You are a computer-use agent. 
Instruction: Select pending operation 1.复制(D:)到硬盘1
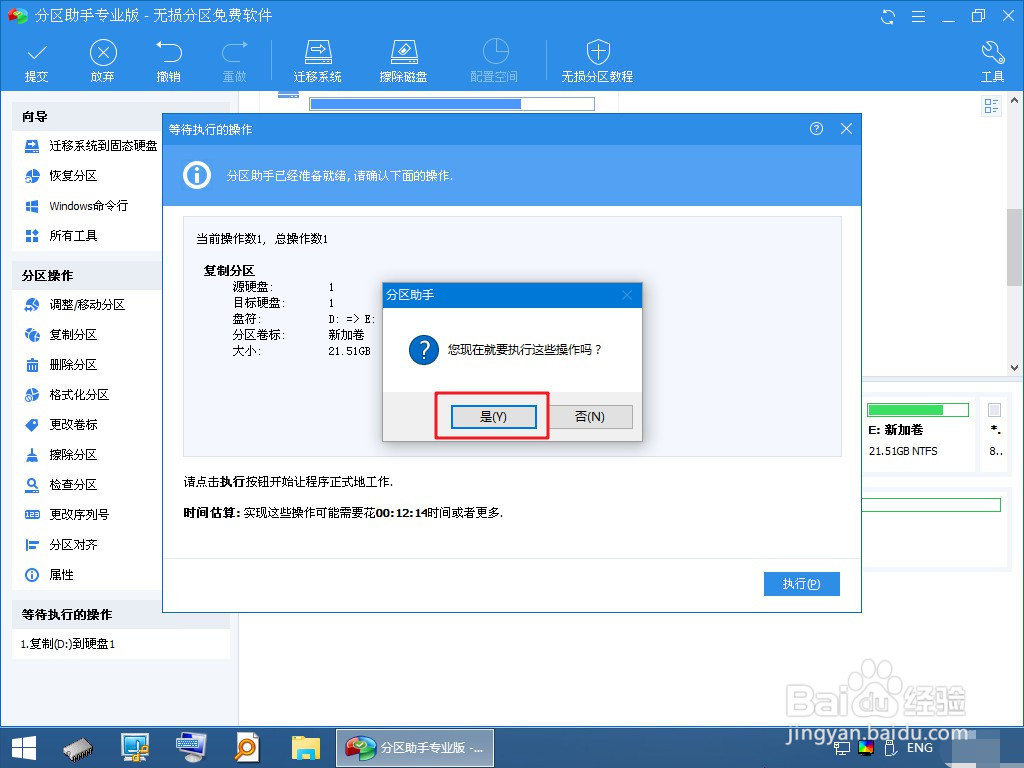tap(68, 644)
